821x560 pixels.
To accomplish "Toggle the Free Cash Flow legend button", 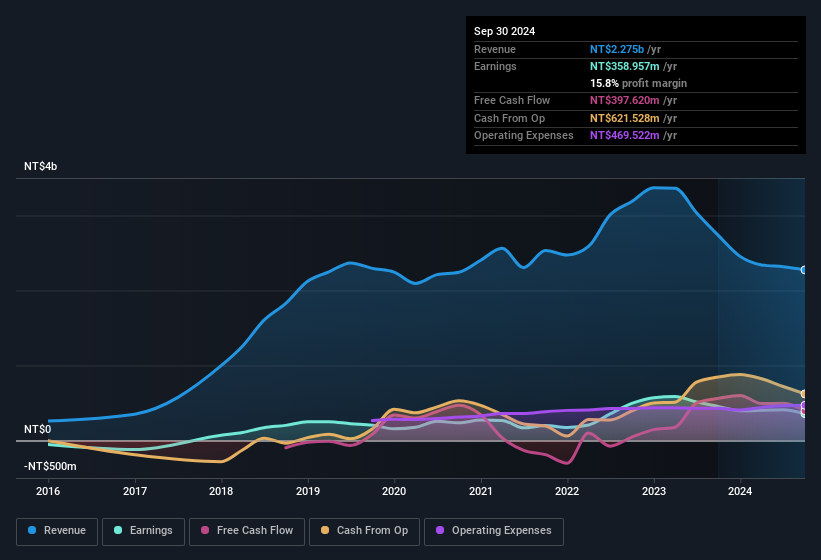I will 246,530.
